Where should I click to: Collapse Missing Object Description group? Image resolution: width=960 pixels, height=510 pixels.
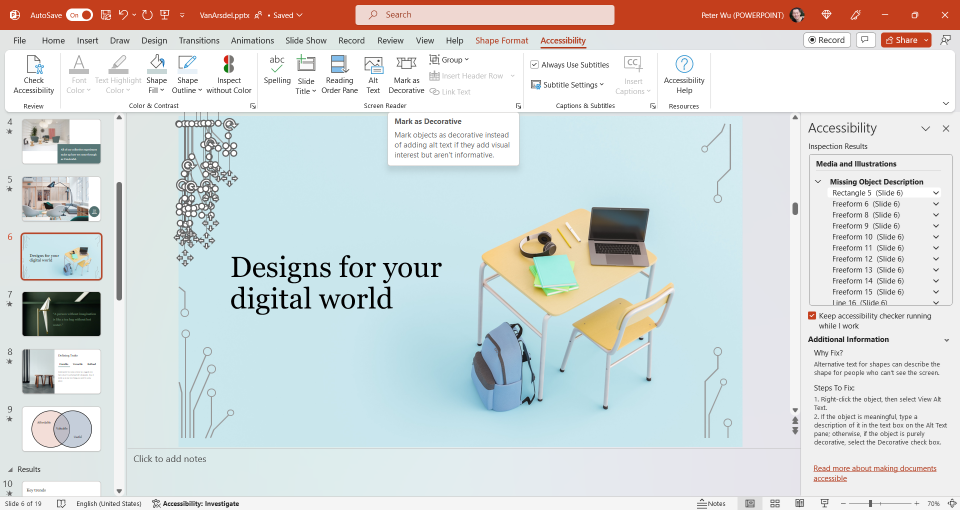pyautogui.click(x=818, y=182)
